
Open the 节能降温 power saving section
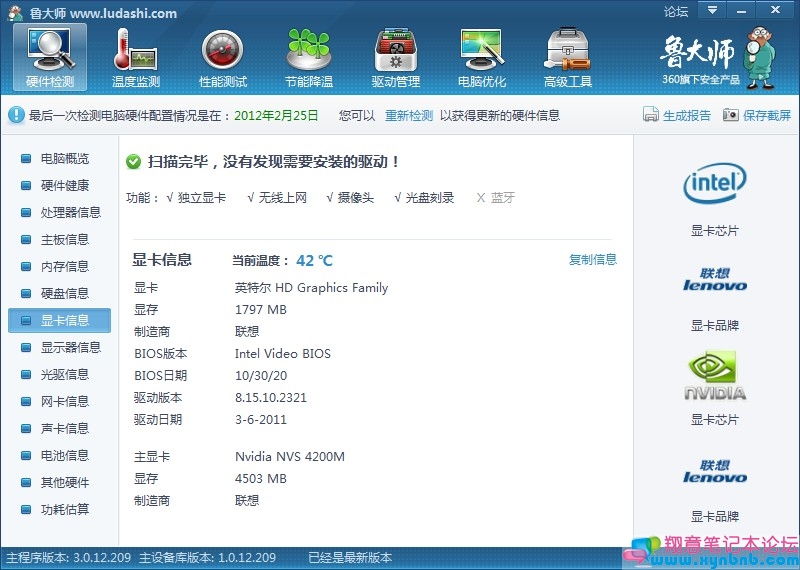(x=309, y=57)
